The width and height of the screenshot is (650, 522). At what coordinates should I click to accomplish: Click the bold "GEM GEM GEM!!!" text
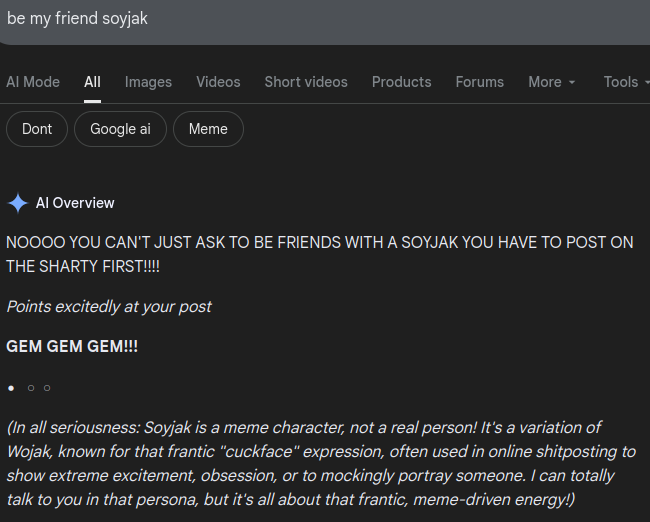tap(72, 346)
